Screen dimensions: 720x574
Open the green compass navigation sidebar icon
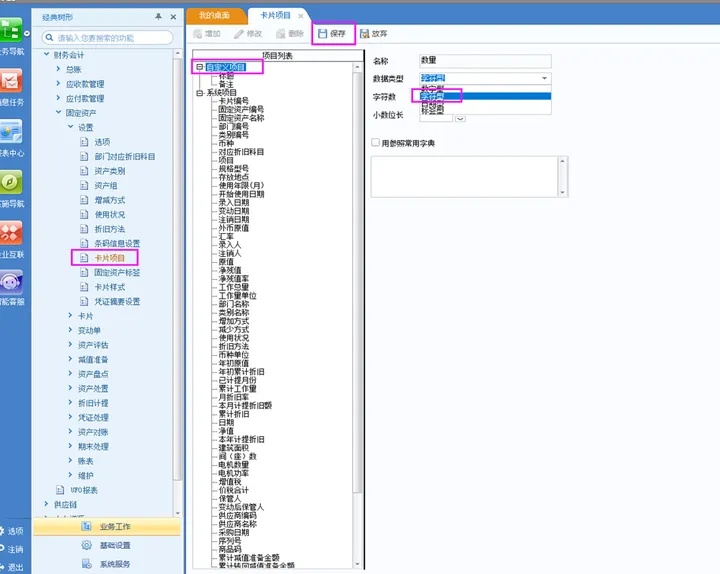12,183
